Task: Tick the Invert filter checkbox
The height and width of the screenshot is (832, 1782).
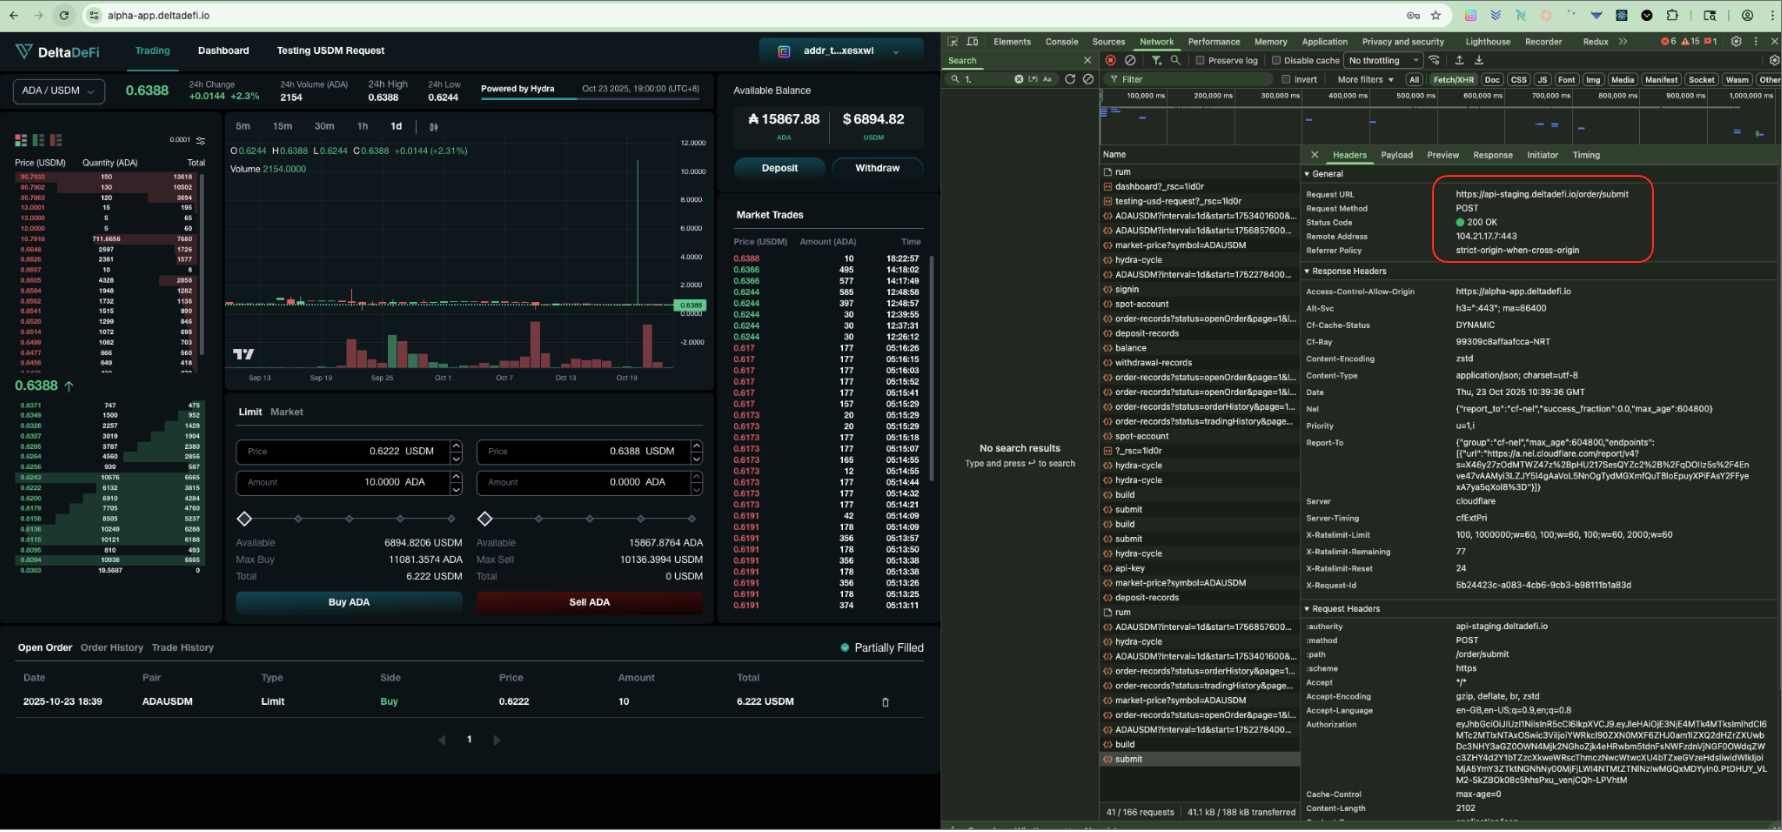Action: coord(1286,79)
